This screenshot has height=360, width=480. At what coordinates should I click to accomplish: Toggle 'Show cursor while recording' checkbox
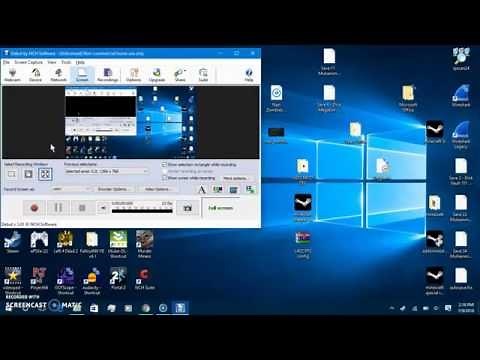pyautogui.click(x=164, y=178)
